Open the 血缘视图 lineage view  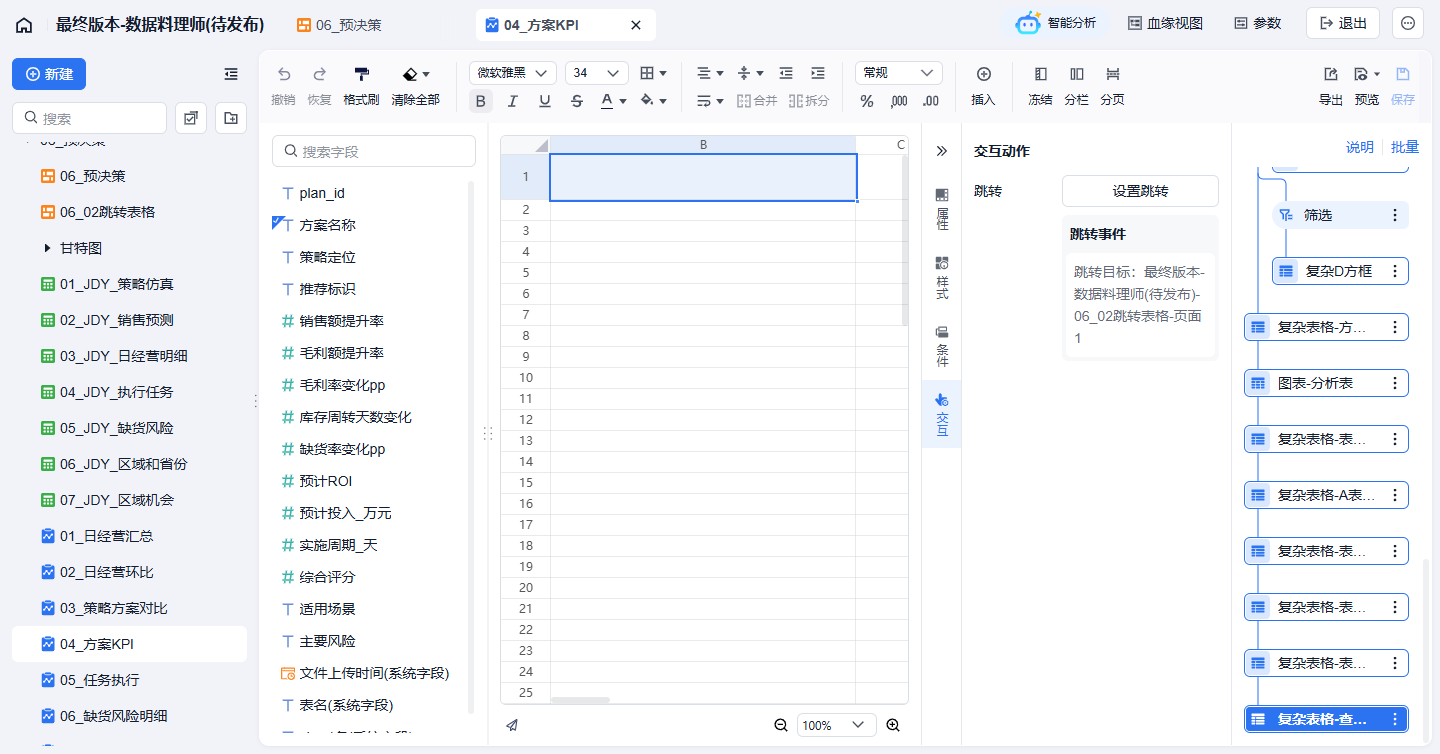1165,23
